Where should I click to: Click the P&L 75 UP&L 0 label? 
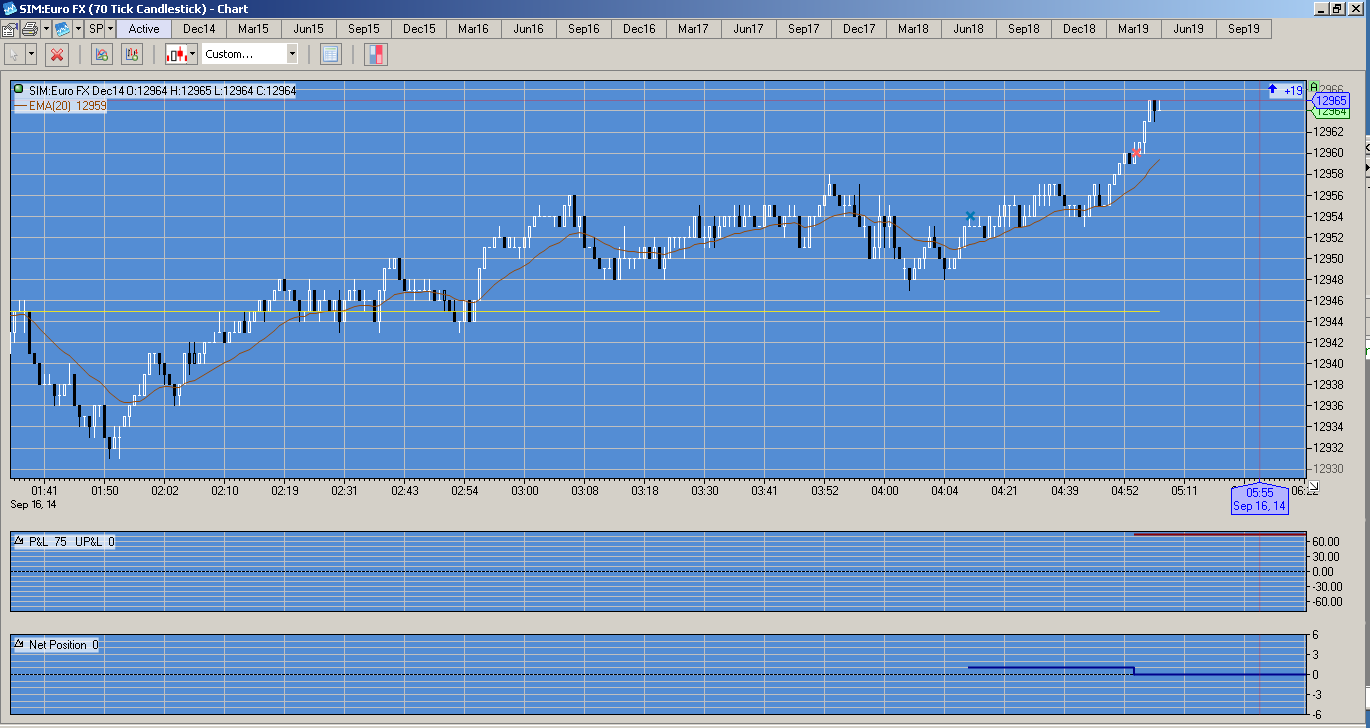[x=72, y=542]
